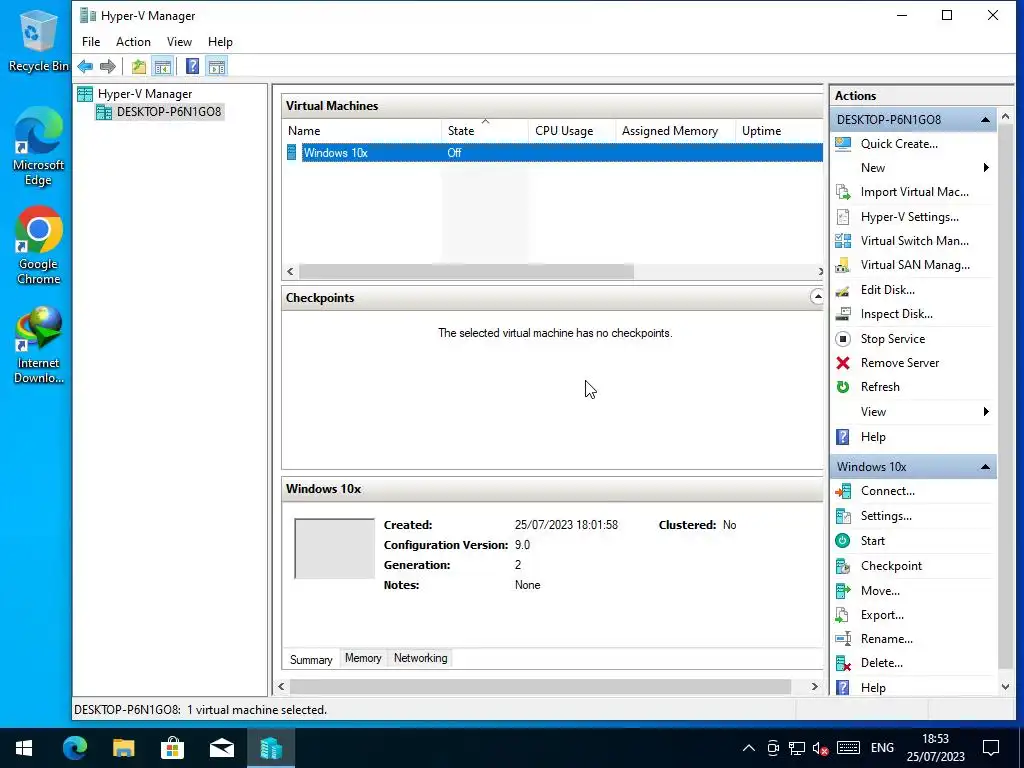The height and width of the screenshot is (768, 1024).
Task: Click the Move icon
Action: coord(843,591)
